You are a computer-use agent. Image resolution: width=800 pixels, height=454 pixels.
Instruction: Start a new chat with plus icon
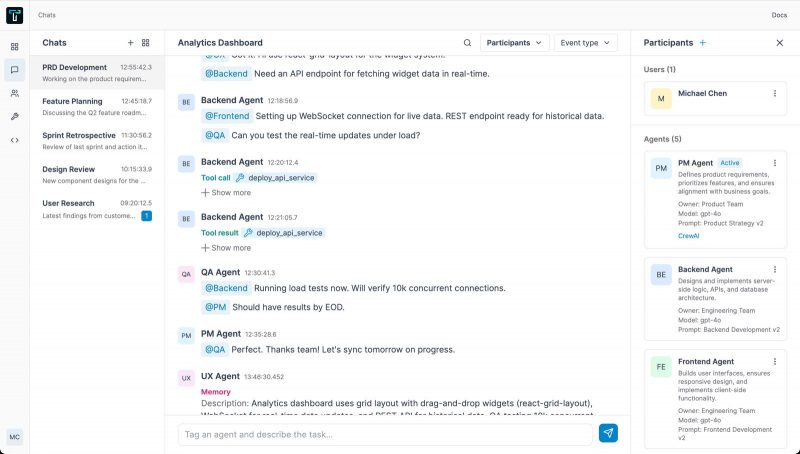130,43
